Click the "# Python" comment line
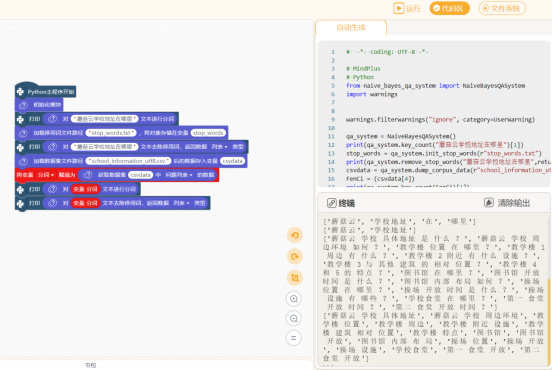 360,77
